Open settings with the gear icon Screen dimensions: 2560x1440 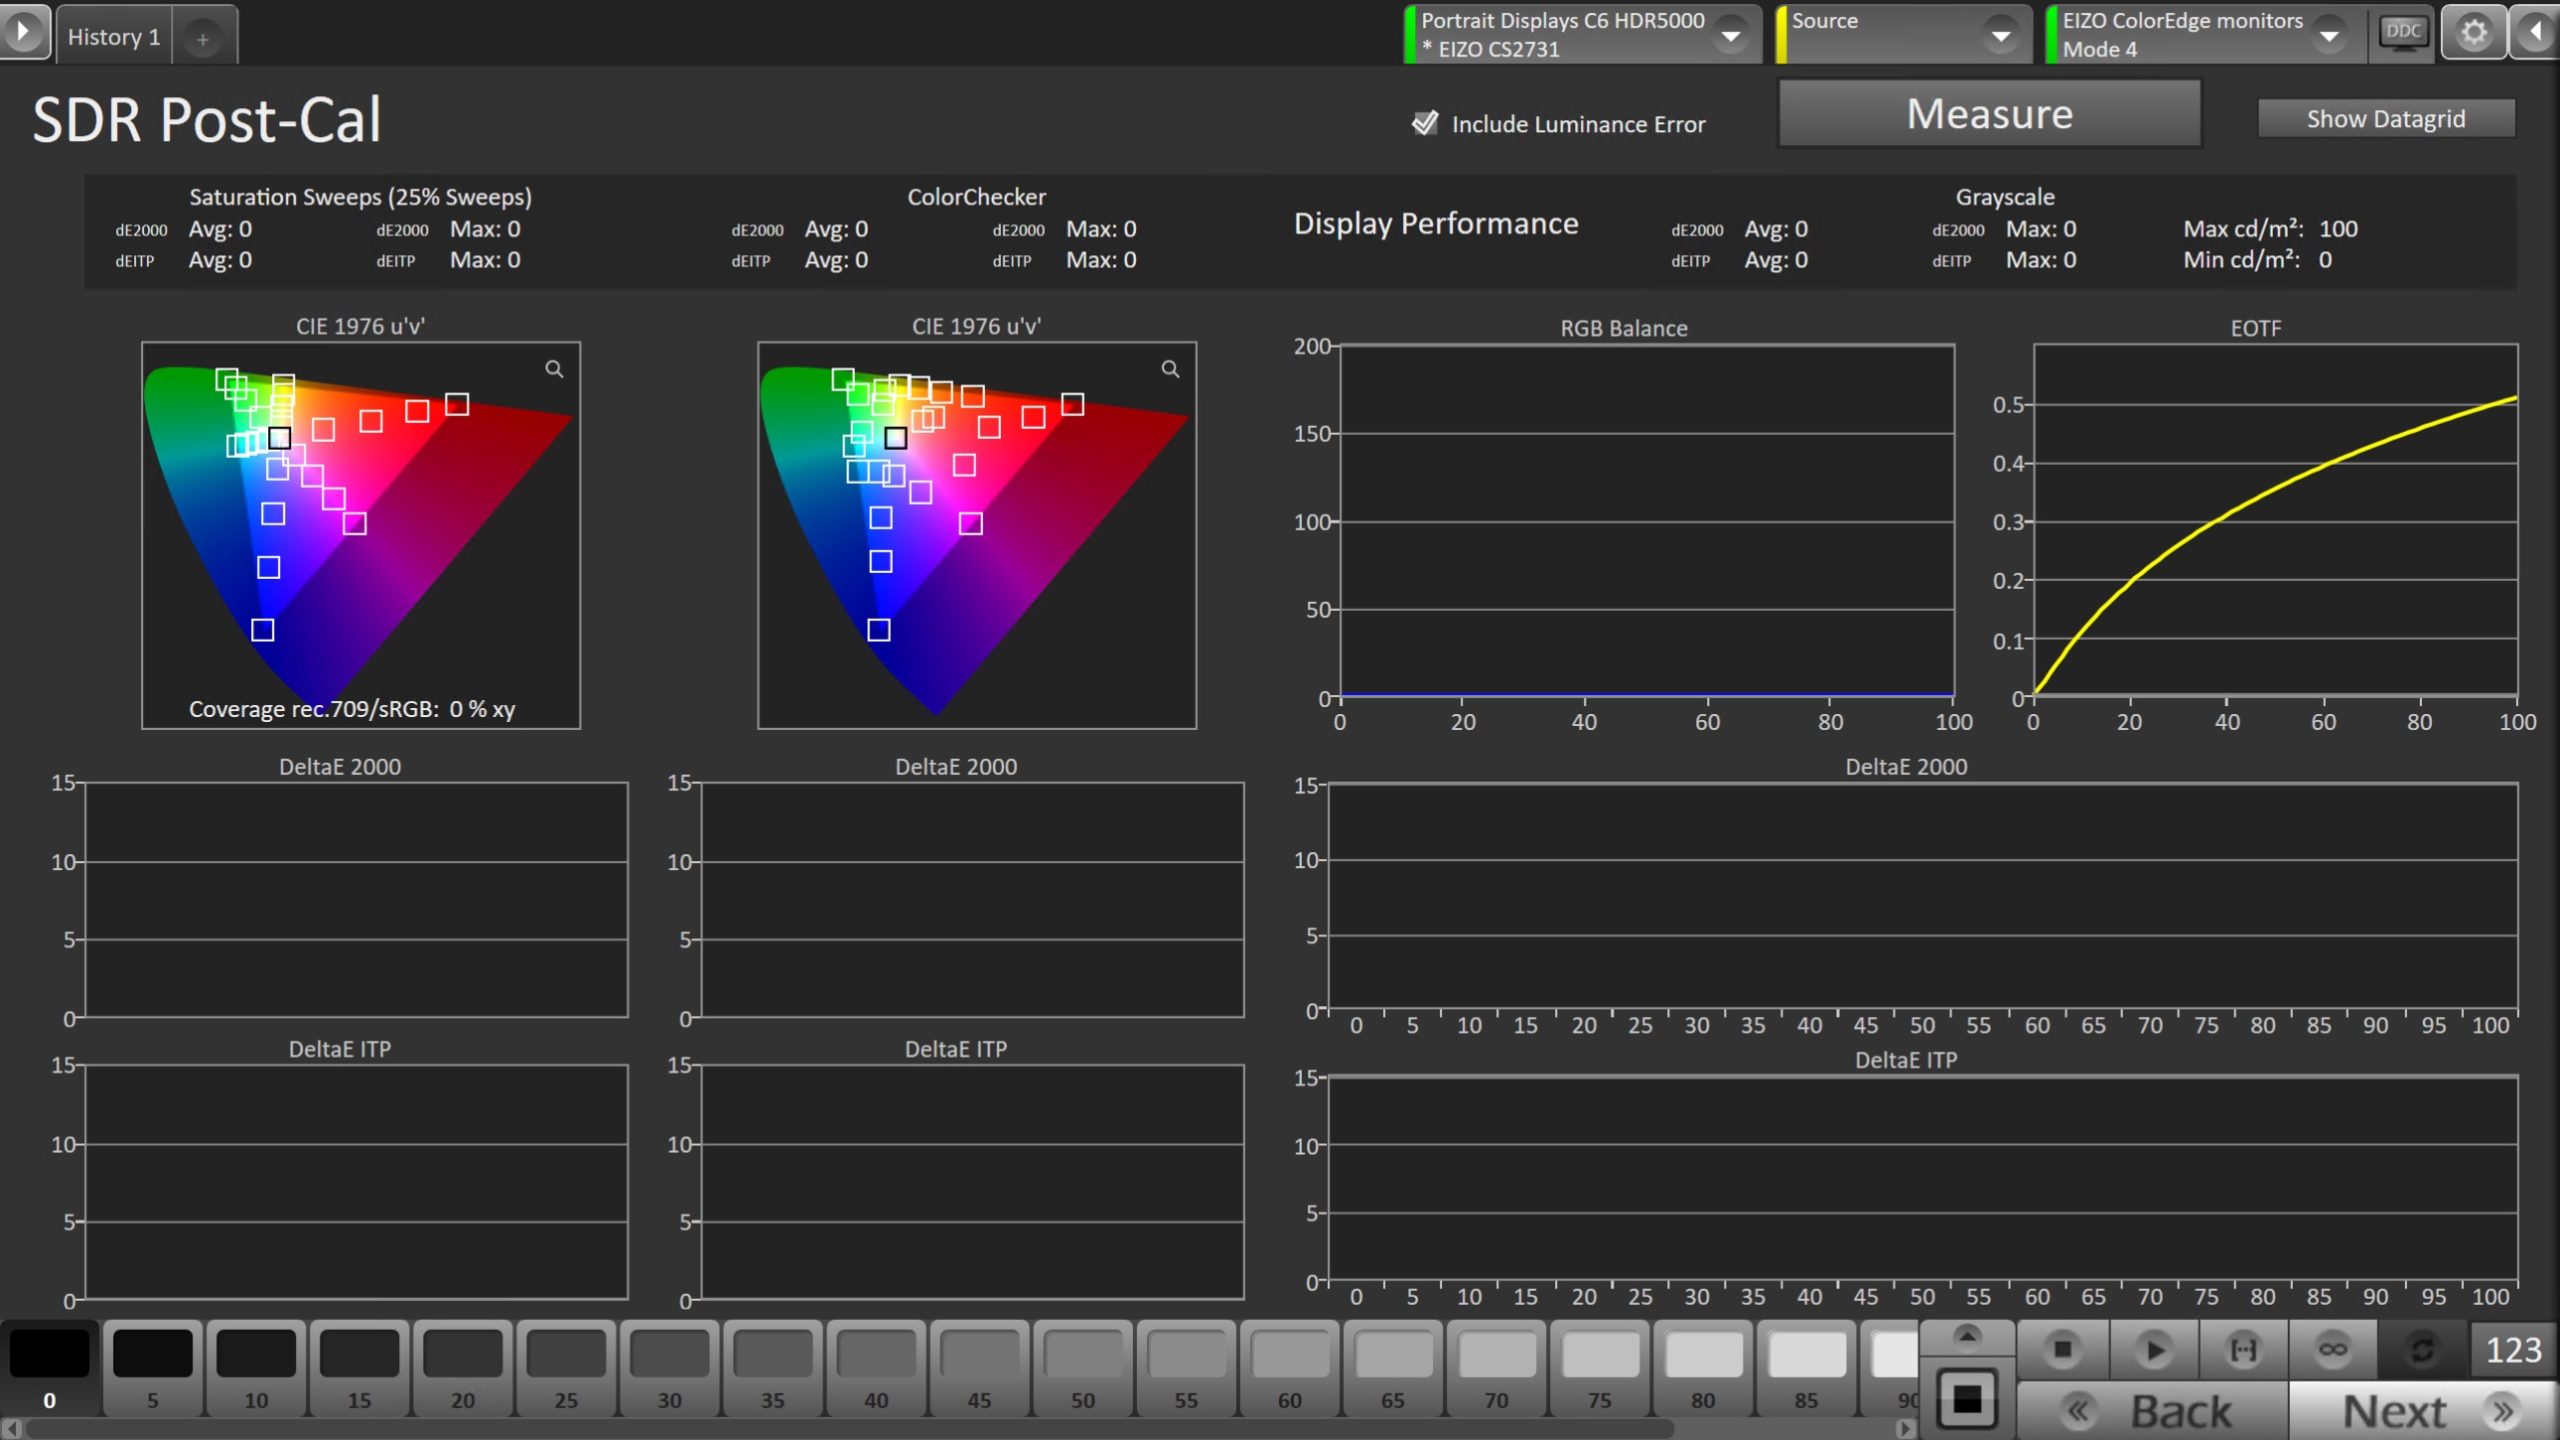[2473, 33]
